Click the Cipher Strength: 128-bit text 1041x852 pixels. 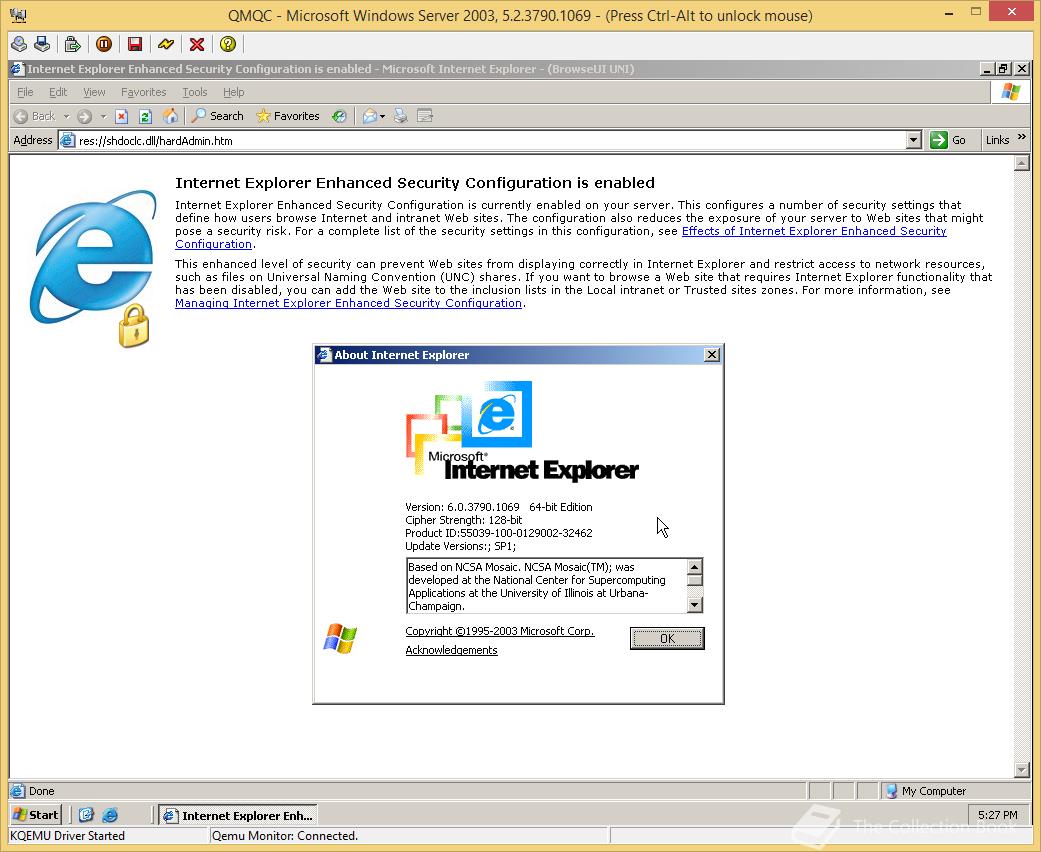pyautogui.click(x=463, y=520)
